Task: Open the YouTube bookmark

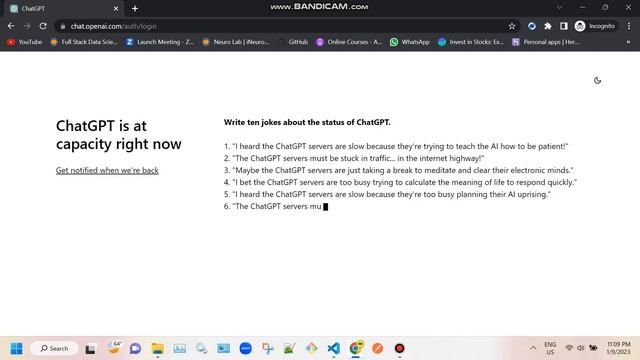Action: [24, 42]
